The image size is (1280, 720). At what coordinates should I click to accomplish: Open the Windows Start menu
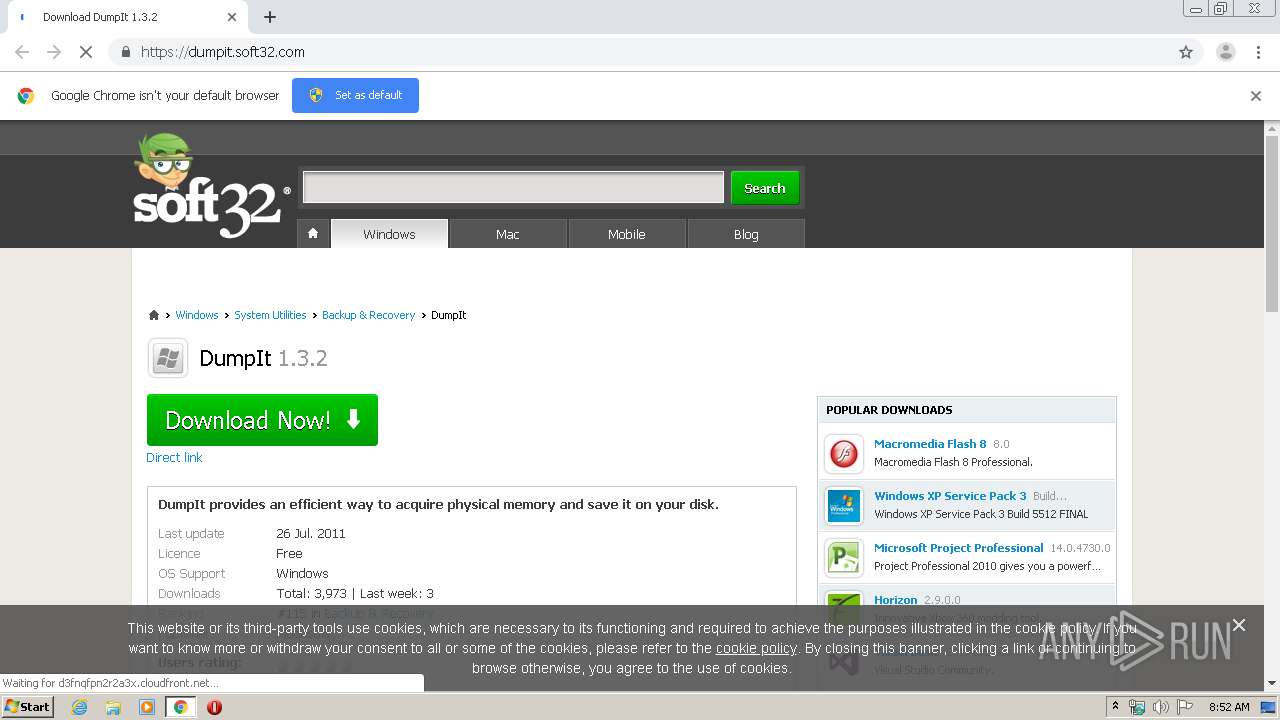(x=27, y=707)
